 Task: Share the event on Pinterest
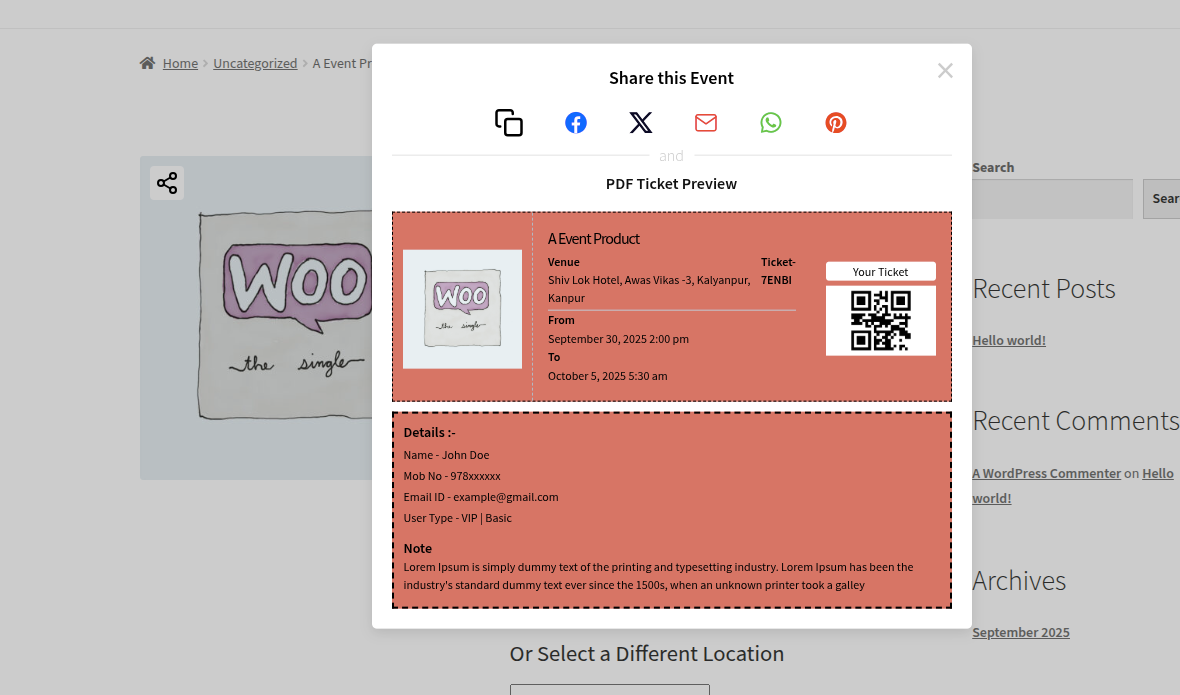click(x=836, y=123)
